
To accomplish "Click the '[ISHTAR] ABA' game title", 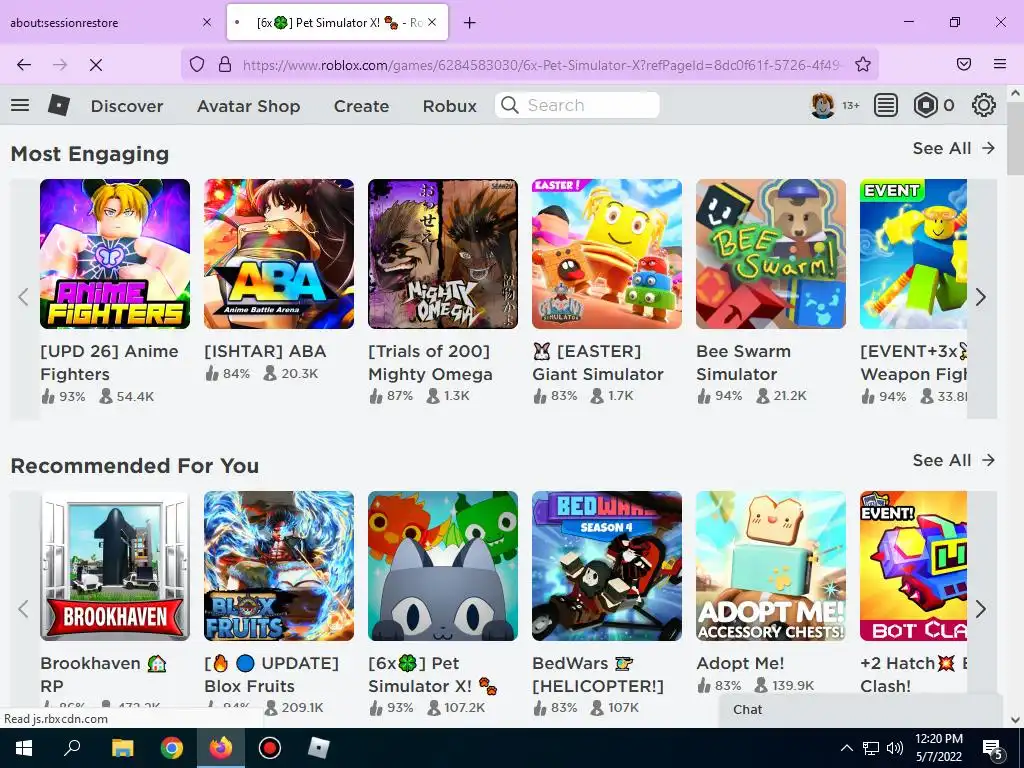I will click(x=265, y=351).
